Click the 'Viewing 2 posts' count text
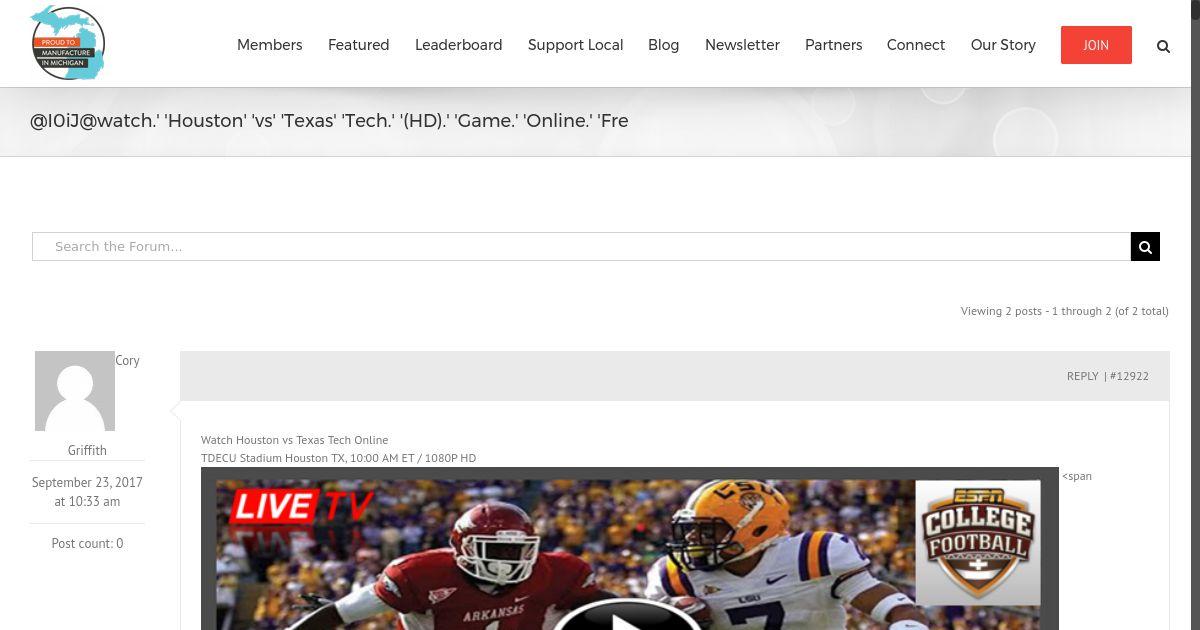The width and height of the screenshot is (1200, 630). pyautogui.click(x=1064, y=311)
